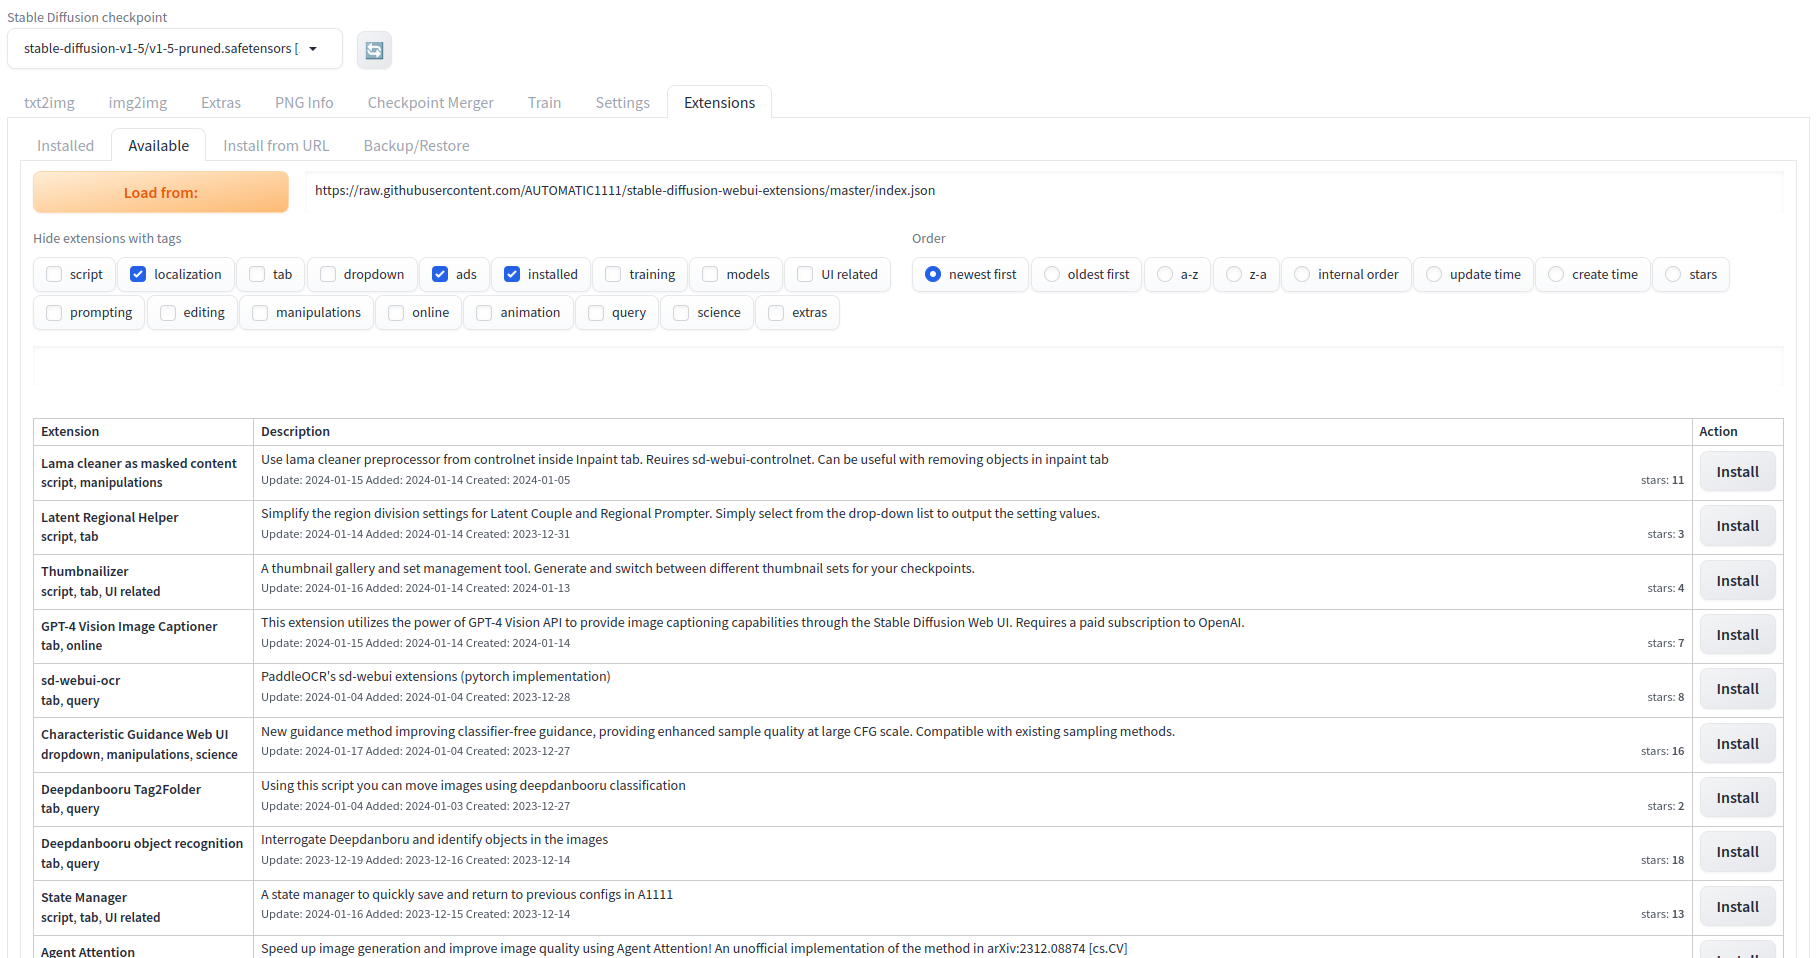Open the Latent Regional Helper link
The width and height of the screenshot is (1817, 958).
click(110, 518)
